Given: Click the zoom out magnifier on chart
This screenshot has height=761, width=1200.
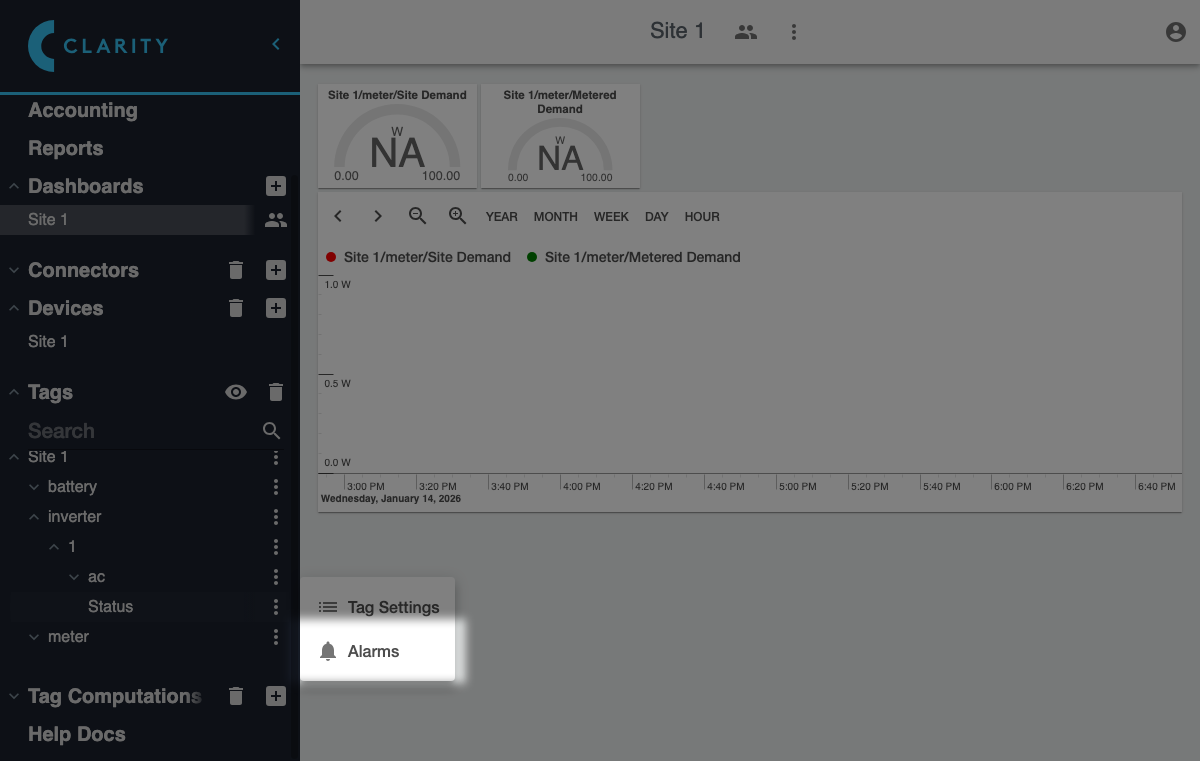Looking at the screenshot, I should pyautogui.click(x=418, y=216).
